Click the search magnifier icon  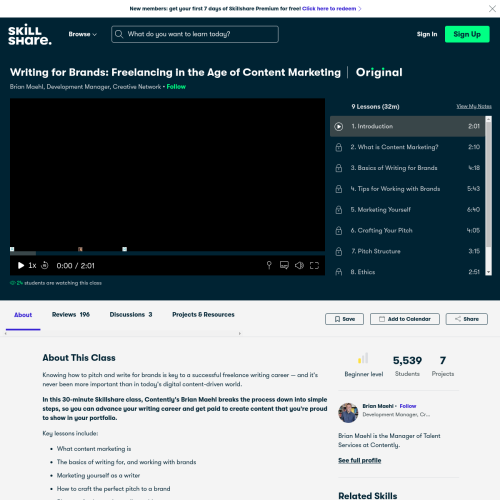click(119, 34)
